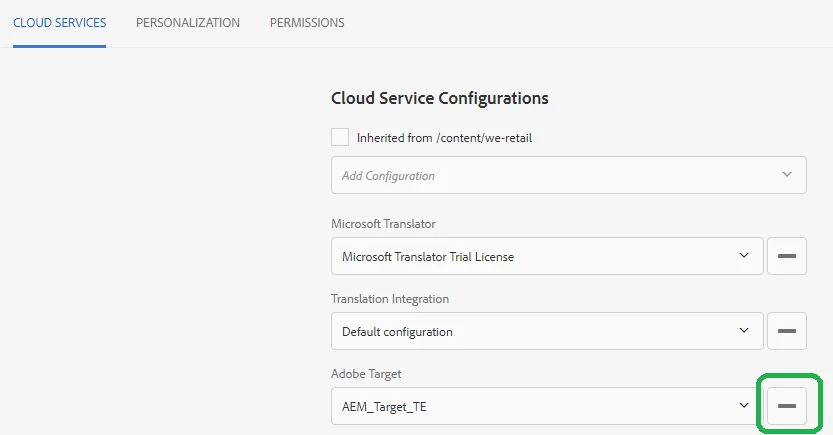Open the Permissions tab
The width and height of the screenshot is (833, 435).
(x=307, y=22)
